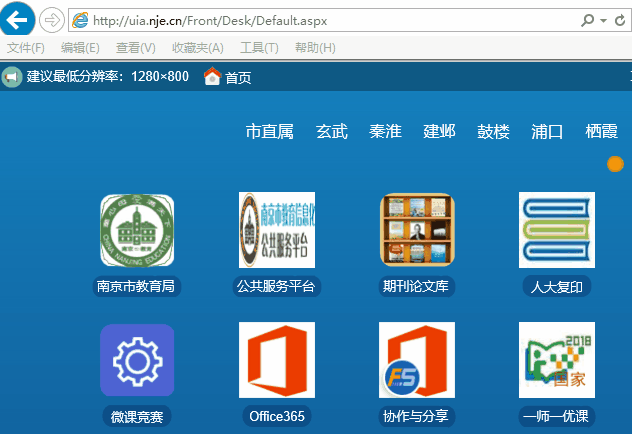This screenshot has width=632, height=434.
Task: Click the orange page indicator dot
Action: click(615, 164)
